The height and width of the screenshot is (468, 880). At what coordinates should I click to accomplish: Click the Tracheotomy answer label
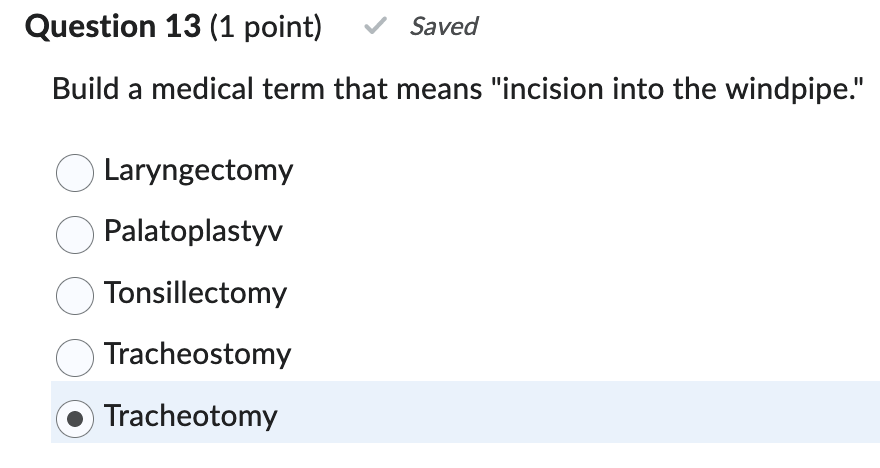(x=190, y=415)
